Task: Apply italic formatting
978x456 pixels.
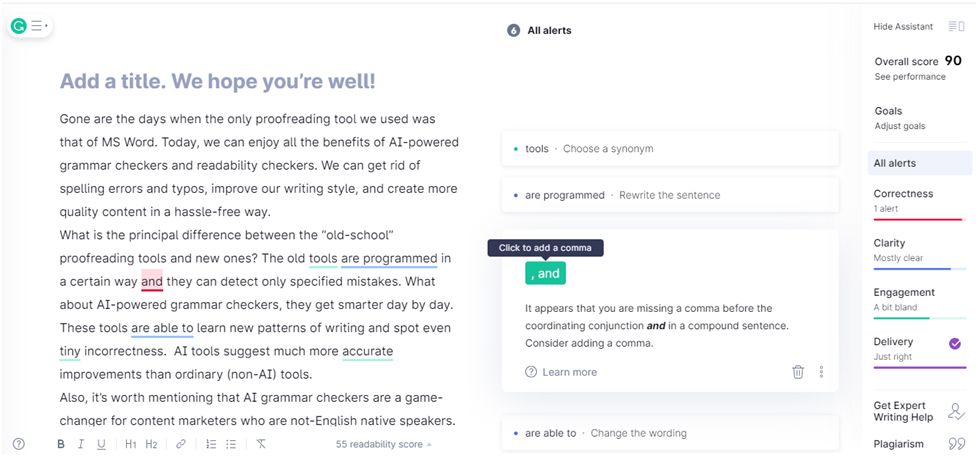Action: [80, 444]
